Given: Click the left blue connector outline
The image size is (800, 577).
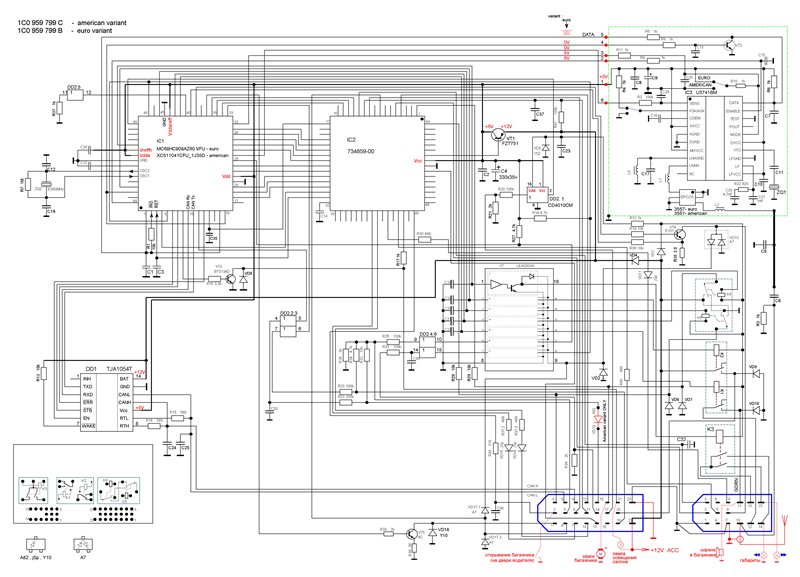Looking at the screenshot, I should tap(591, 512).
